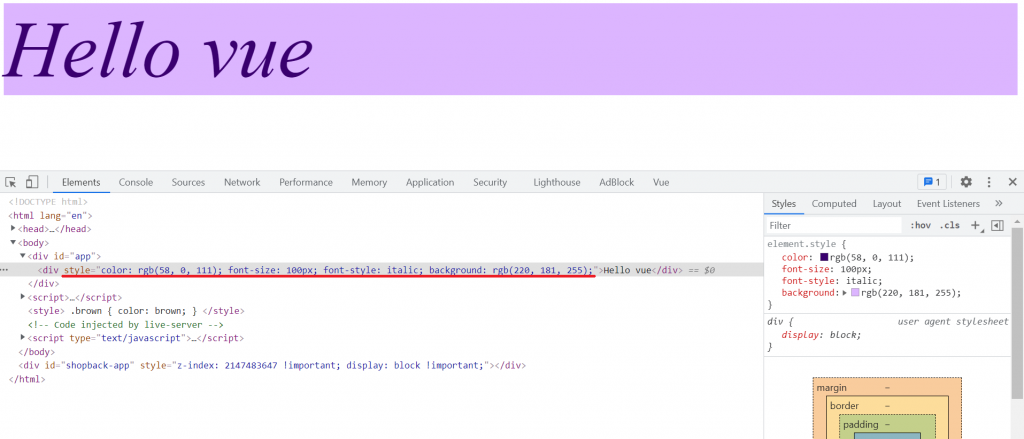
Task: Select the style .brown element row
Action: click(x=136, y=311)
